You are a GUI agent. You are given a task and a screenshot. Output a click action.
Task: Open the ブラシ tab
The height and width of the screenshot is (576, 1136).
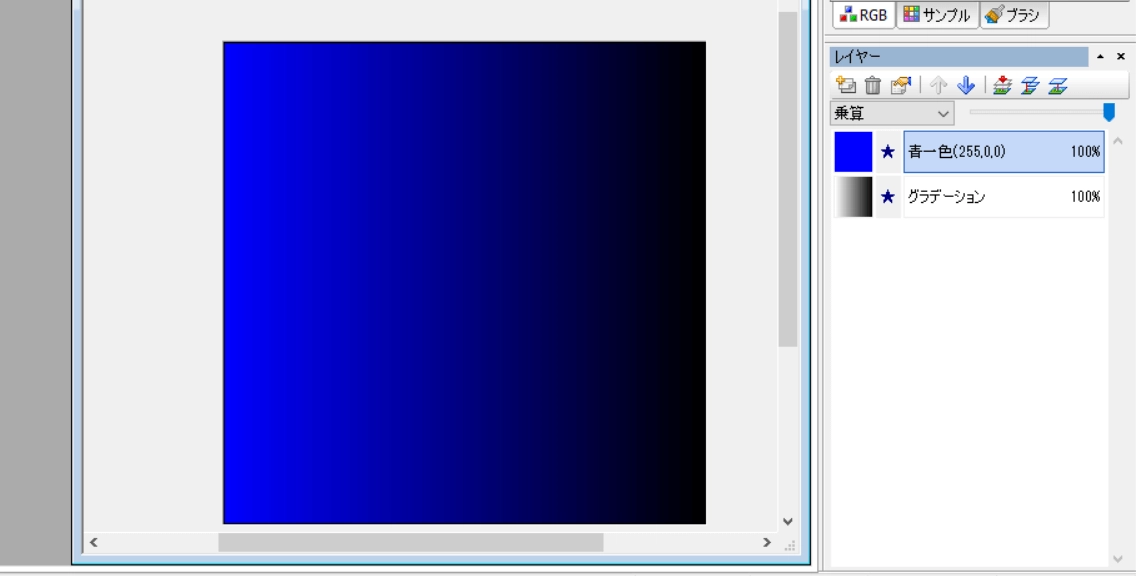pos(1013,14)
